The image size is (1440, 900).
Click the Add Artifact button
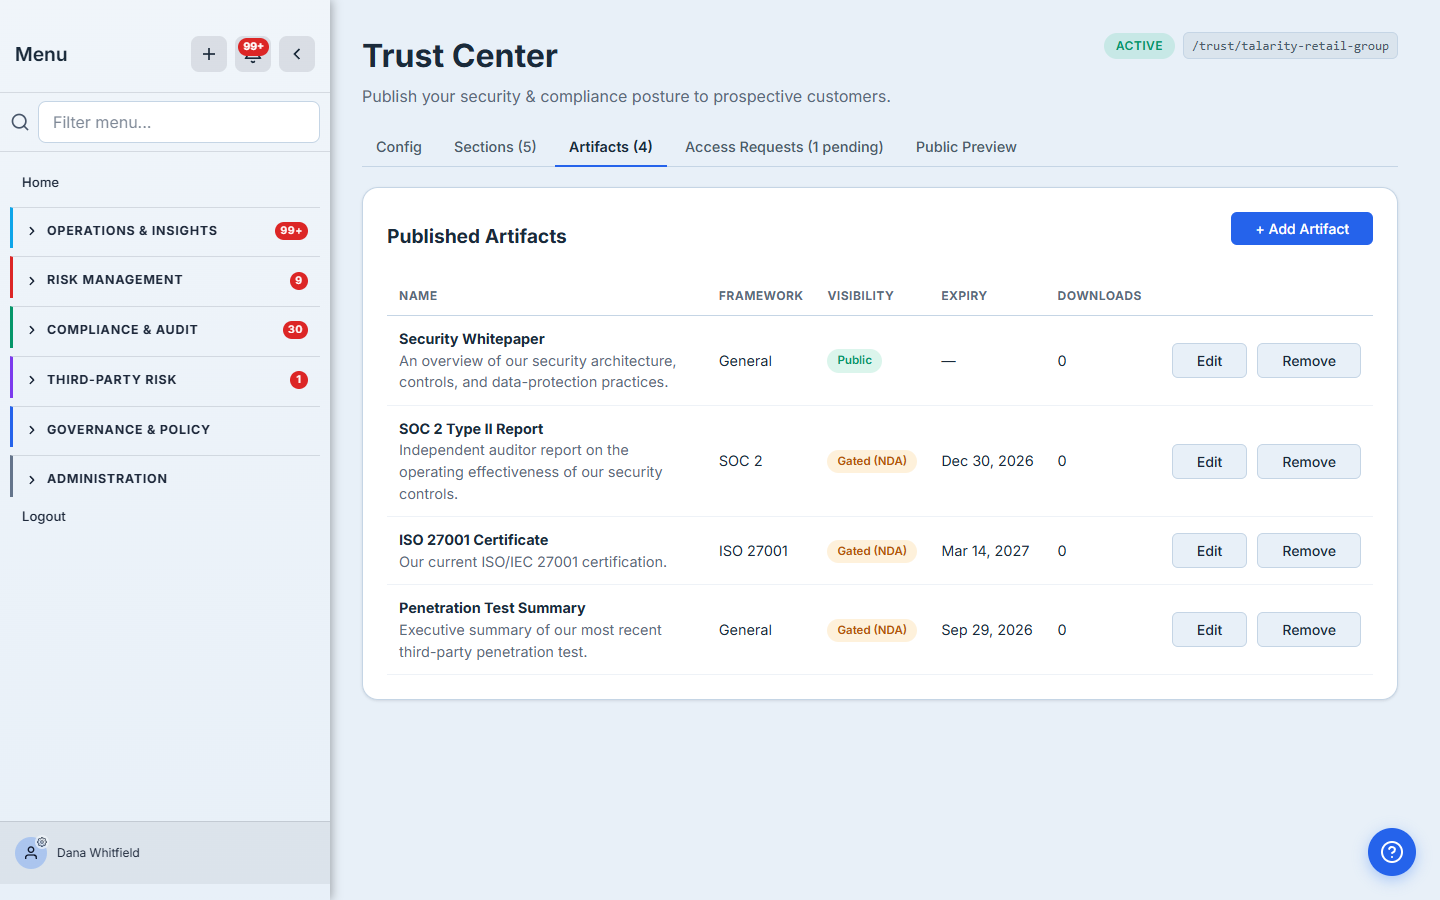(1302, 229)
